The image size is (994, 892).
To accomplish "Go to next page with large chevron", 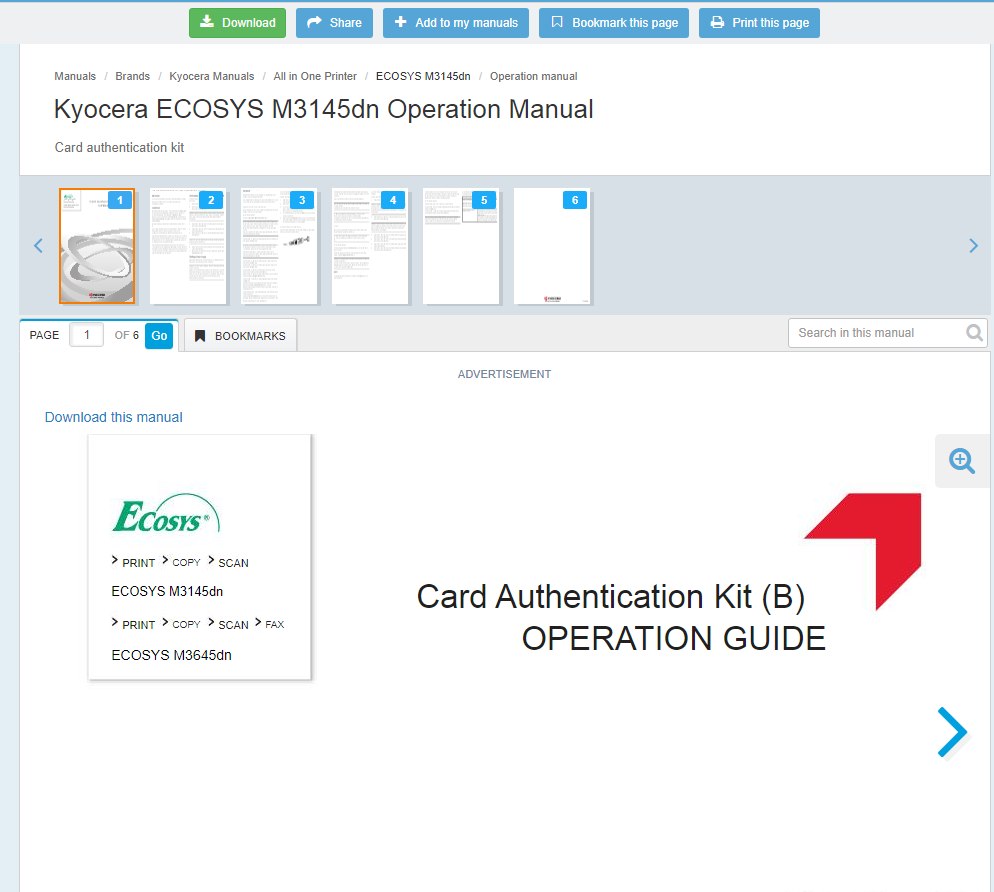I will point(952,732).
